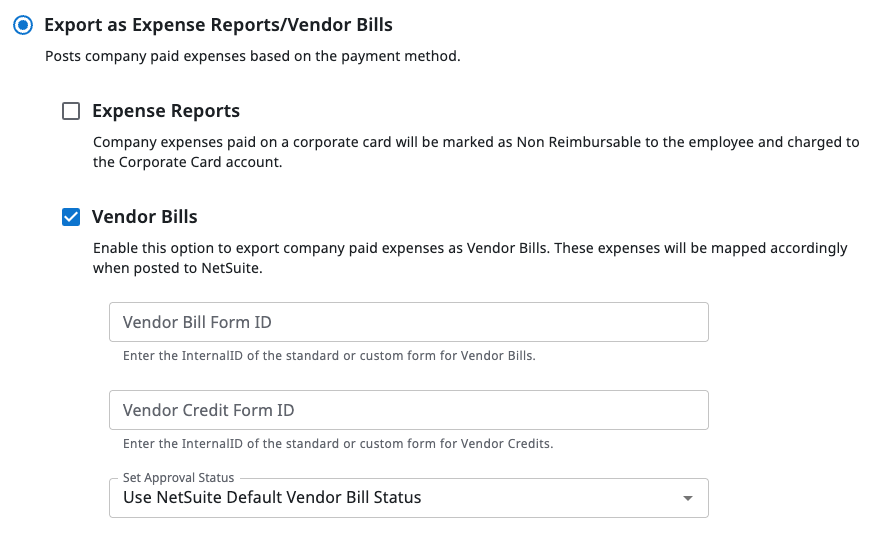Screen dimensions: 882x536
Task: Click the 'Vendor Bills' heading text
Action: coord(145,217)
